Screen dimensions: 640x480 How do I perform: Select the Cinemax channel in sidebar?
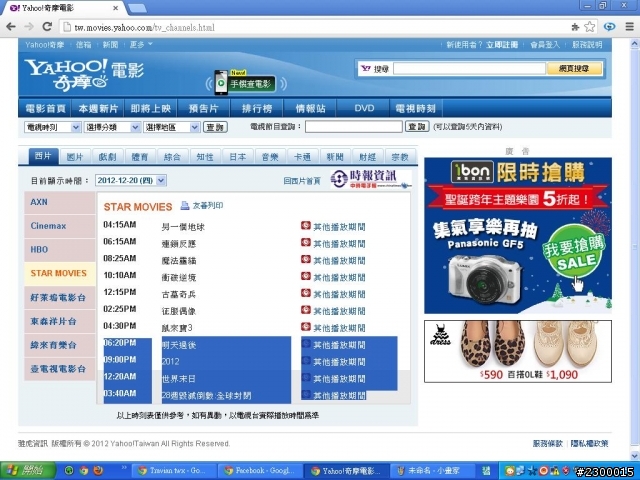click(60, 226)
